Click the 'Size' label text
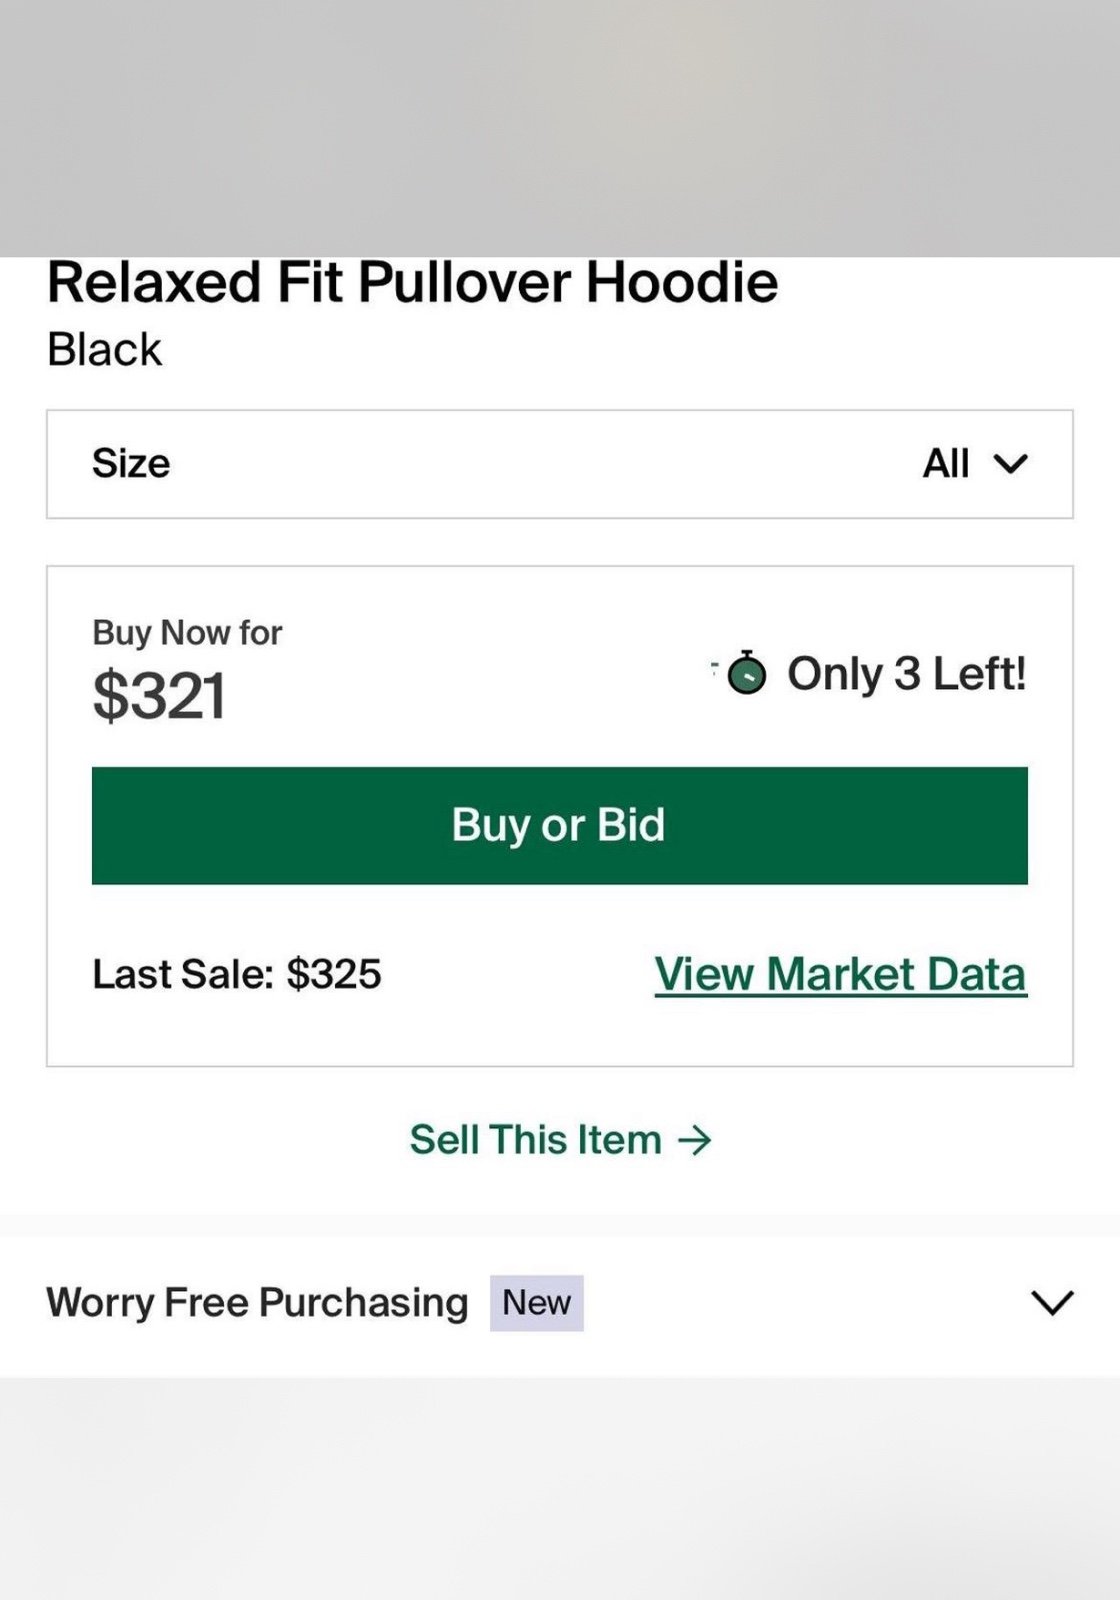 (x=131, y=464)
